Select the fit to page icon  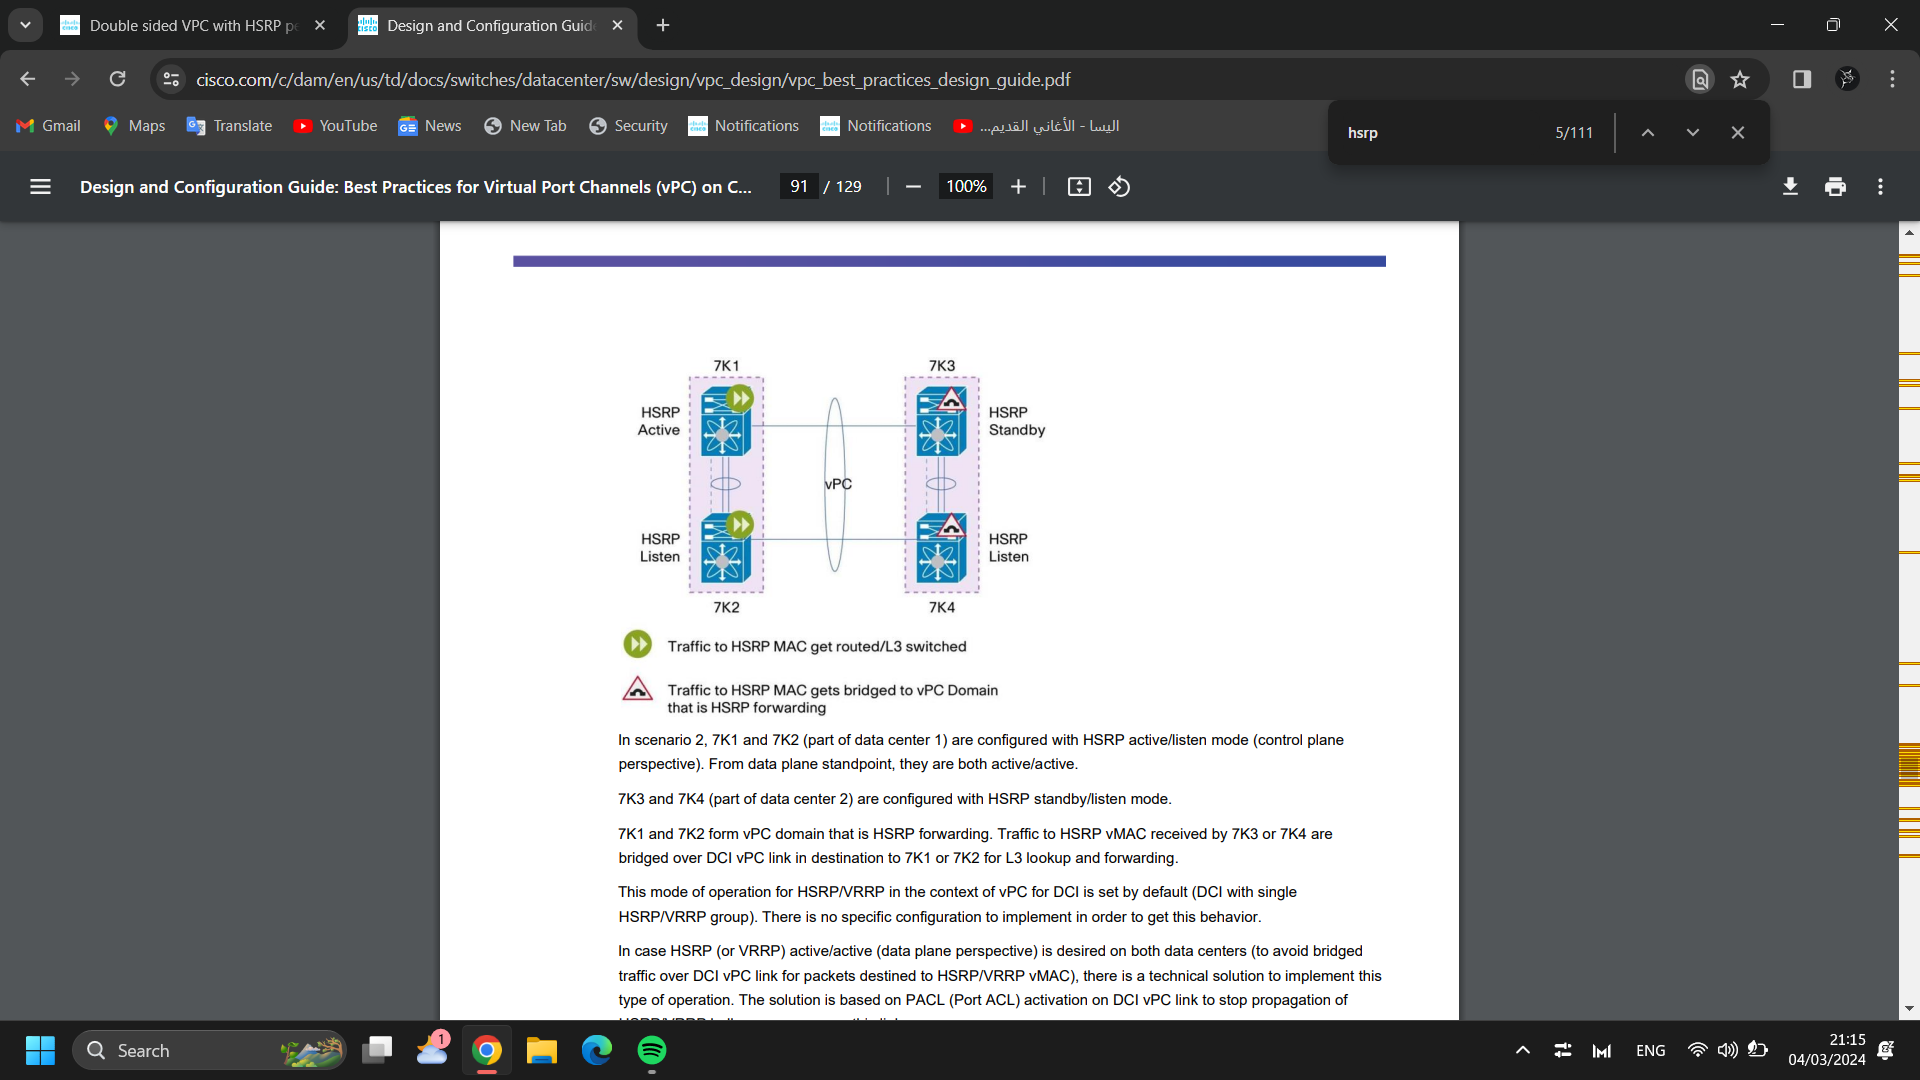1079,186
